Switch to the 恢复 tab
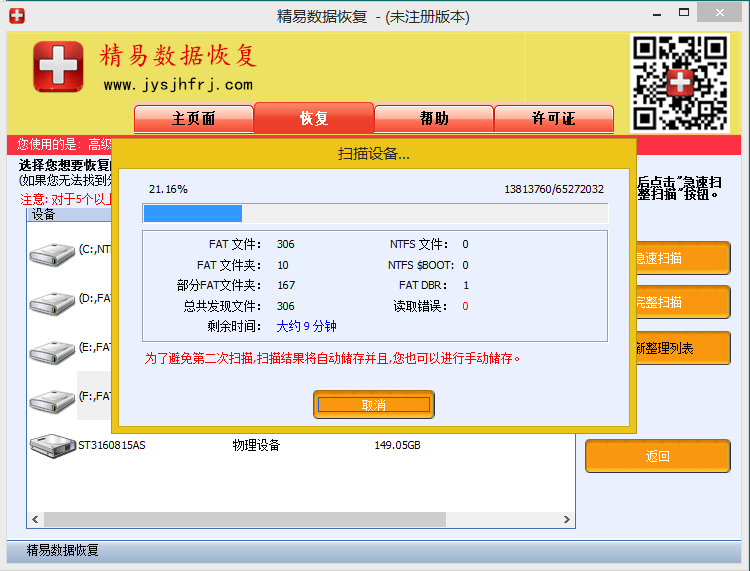 [314, 118]
